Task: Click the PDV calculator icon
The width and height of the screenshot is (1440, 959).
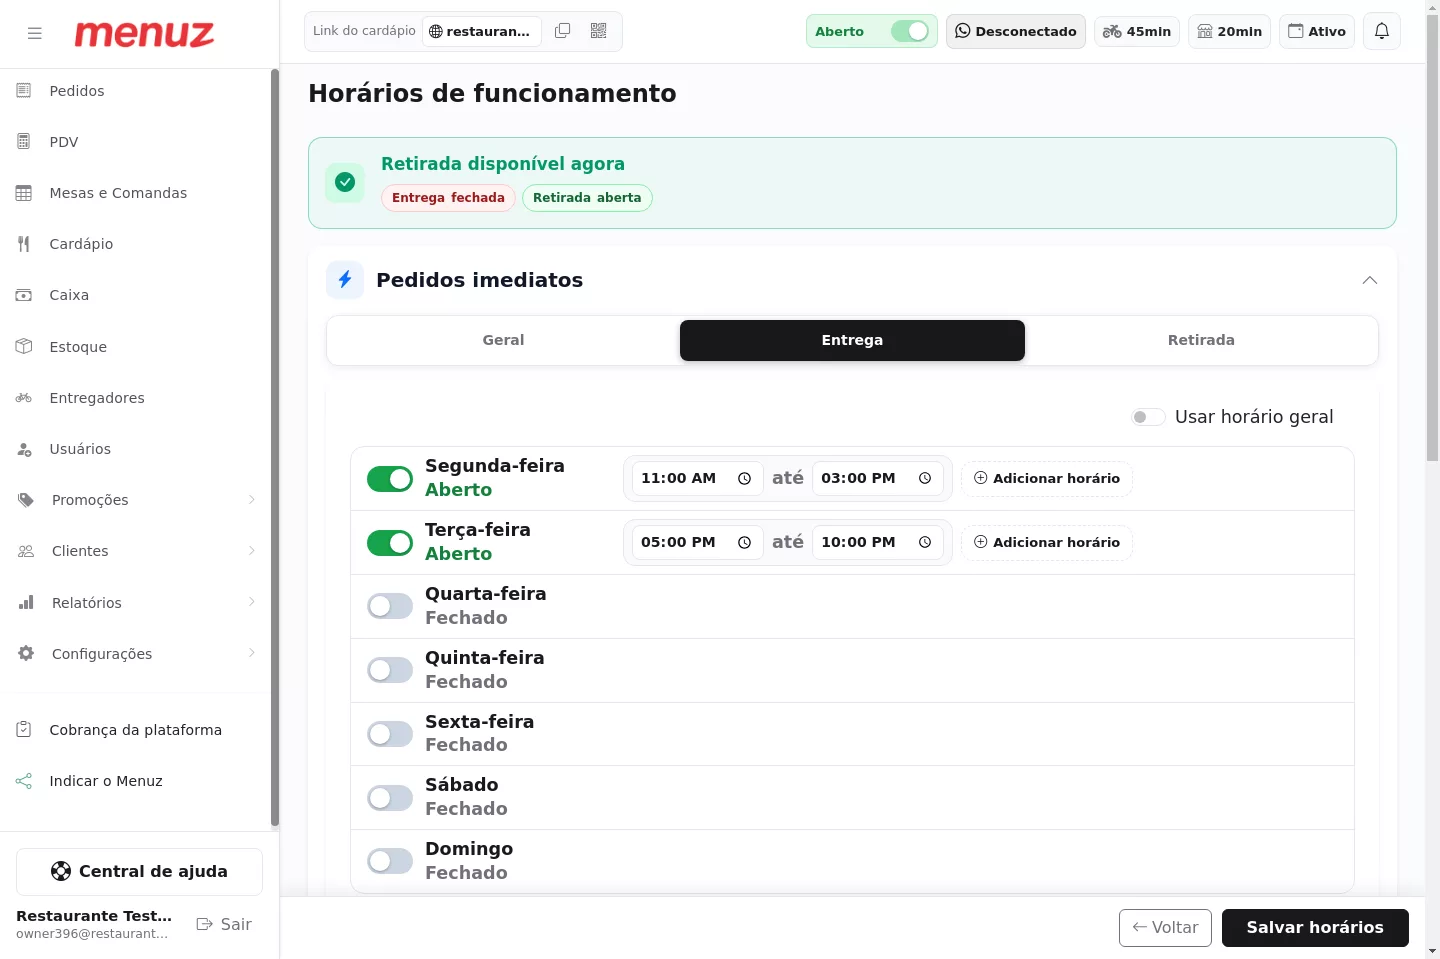Action: (24, 142)
